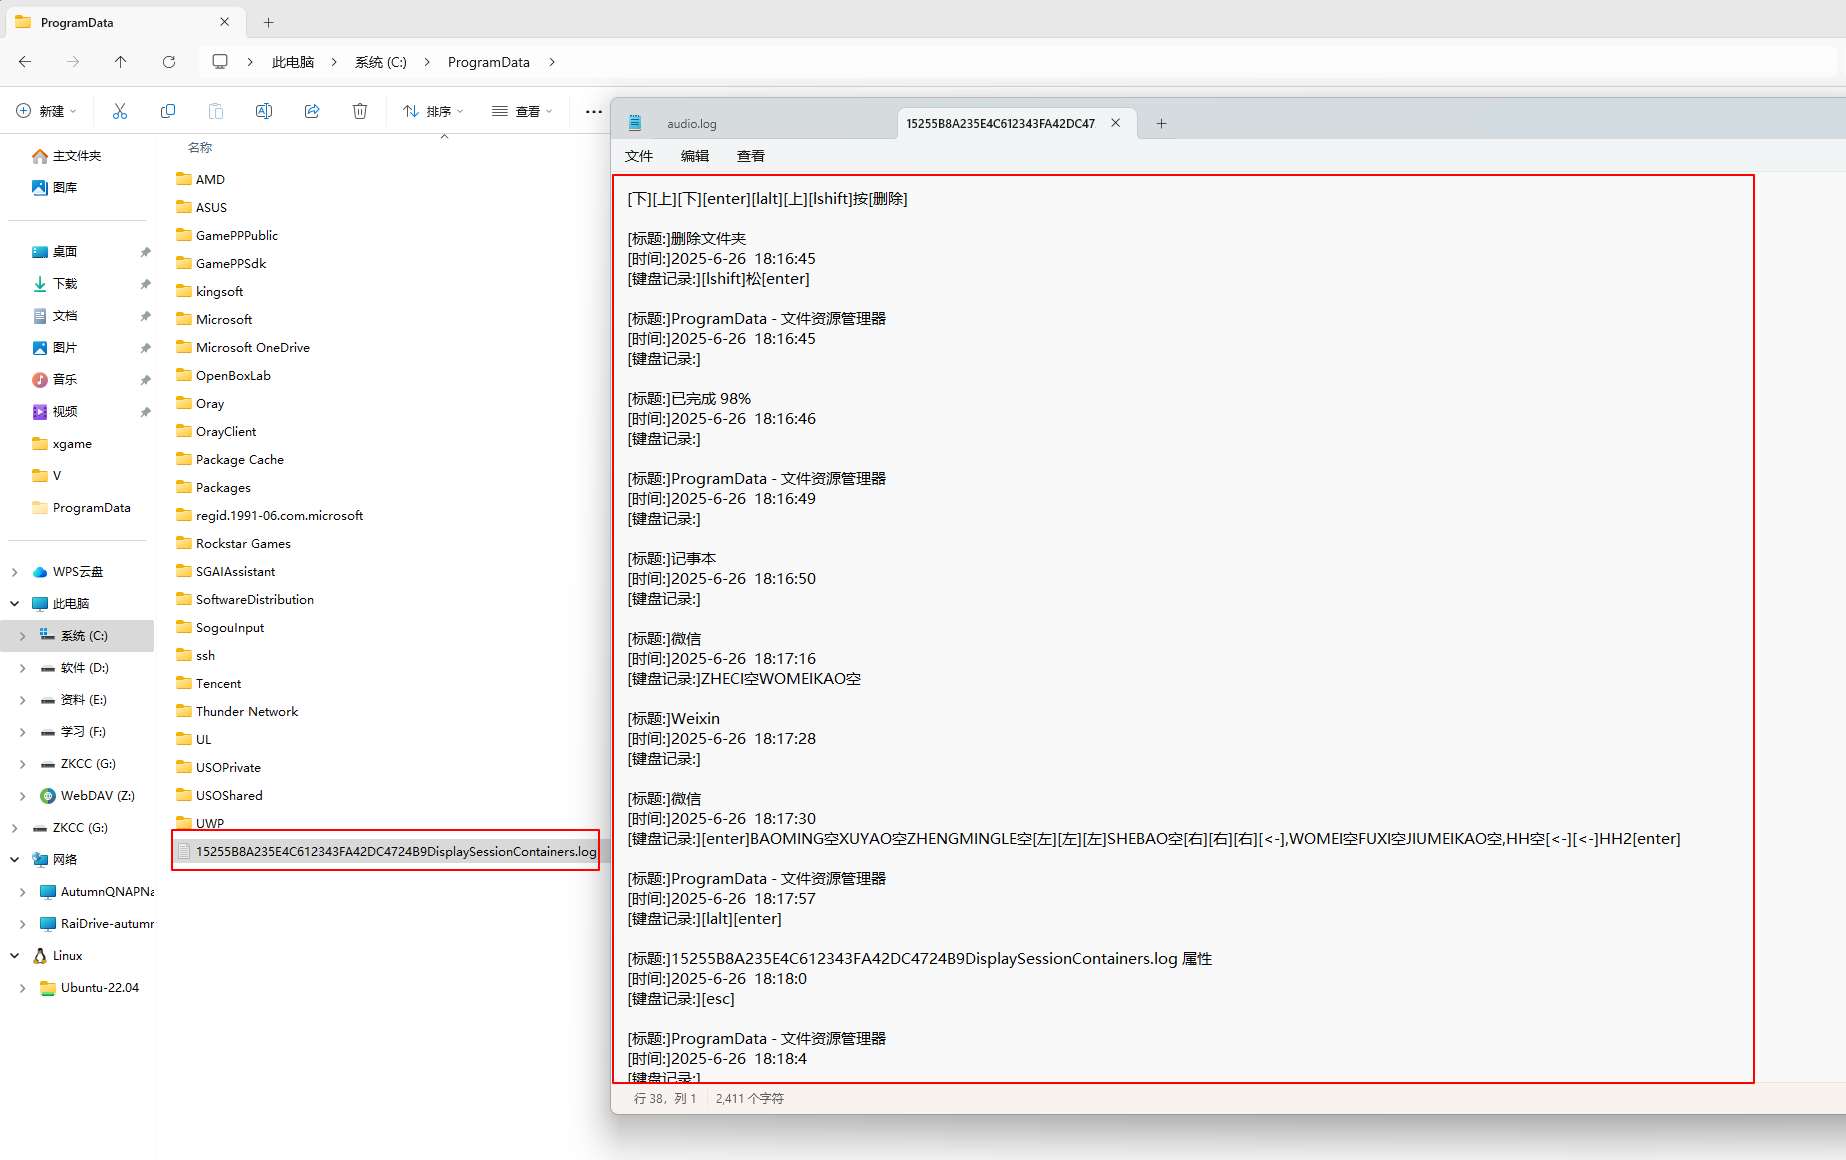Screen dimensions: 1846x1160
Task: Click the Share icon in Explorer toolbar
Action: 312,111
